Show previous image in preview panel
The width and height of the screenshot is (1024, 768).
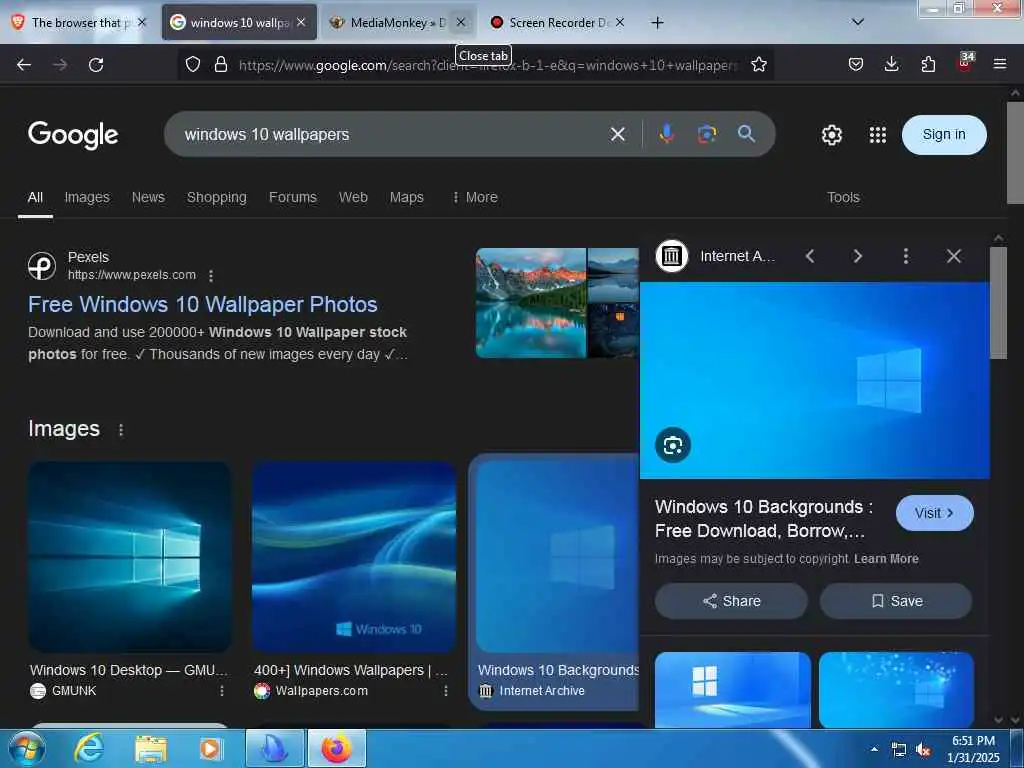[x=810, y=256]
